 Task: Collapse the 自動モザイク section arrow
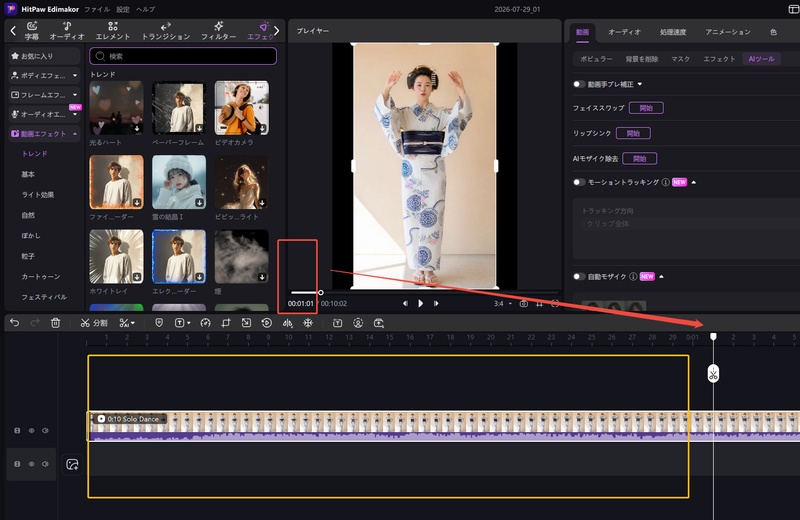coord(662,277)
